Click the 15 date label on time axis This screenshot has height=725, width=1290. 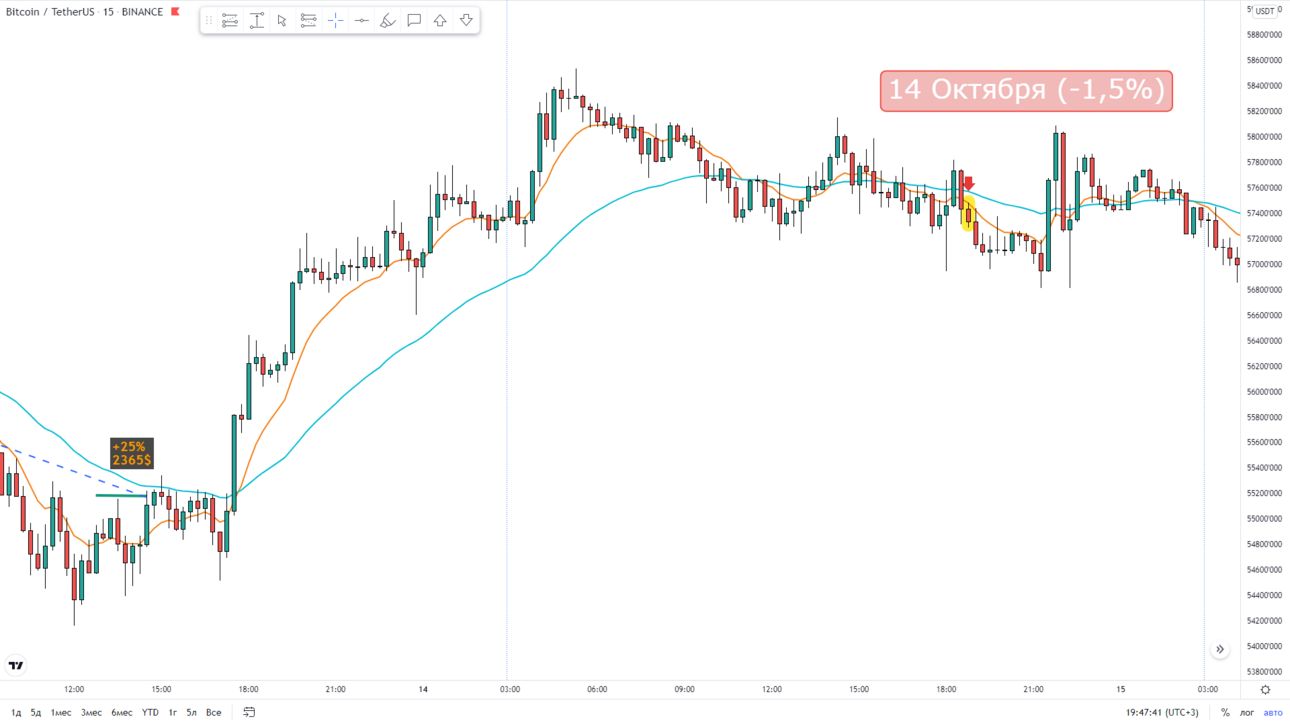(x=1121, y=690)
